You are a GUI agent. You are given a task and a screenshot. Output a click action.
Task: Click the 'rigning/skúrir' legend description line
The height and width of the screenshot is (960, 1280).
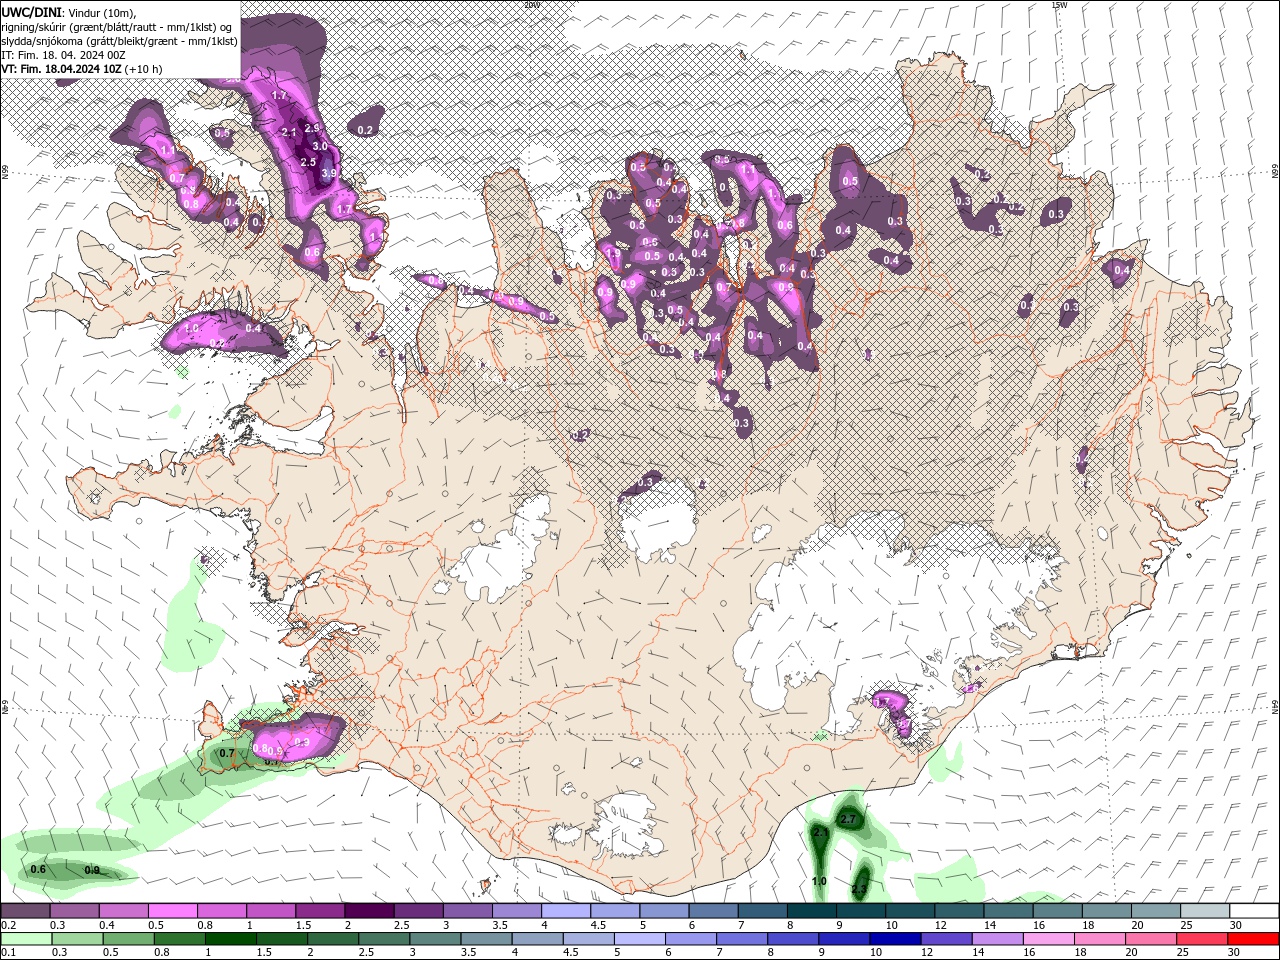pyautogui.click(x=118, y=27)
